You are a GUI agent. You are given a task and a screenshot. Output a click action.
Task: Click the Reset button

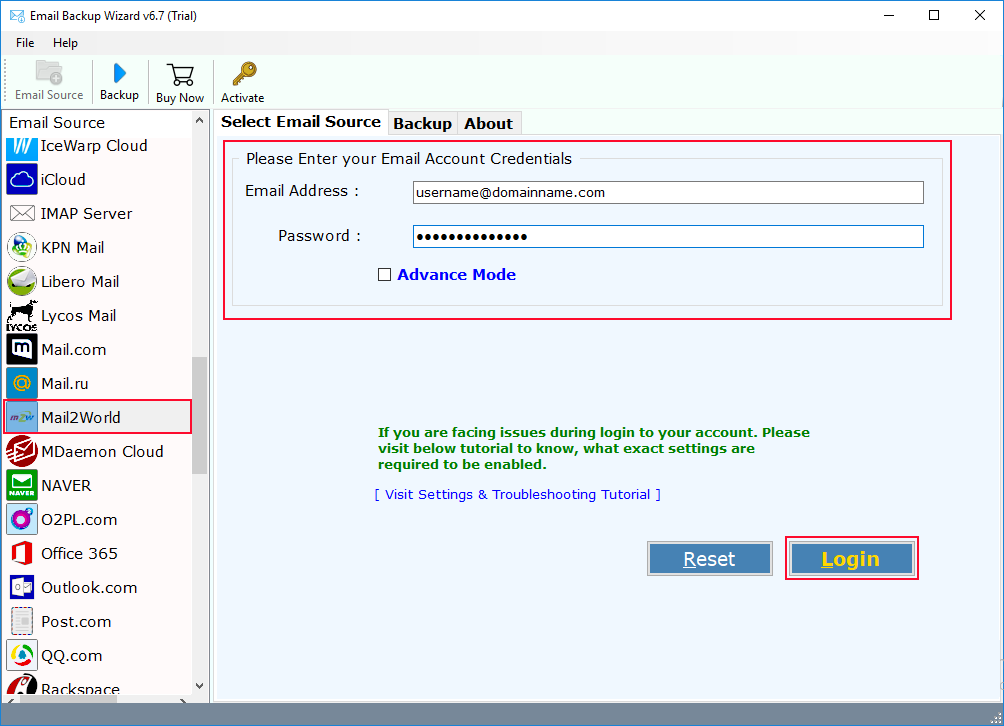(x=709, y=559)
